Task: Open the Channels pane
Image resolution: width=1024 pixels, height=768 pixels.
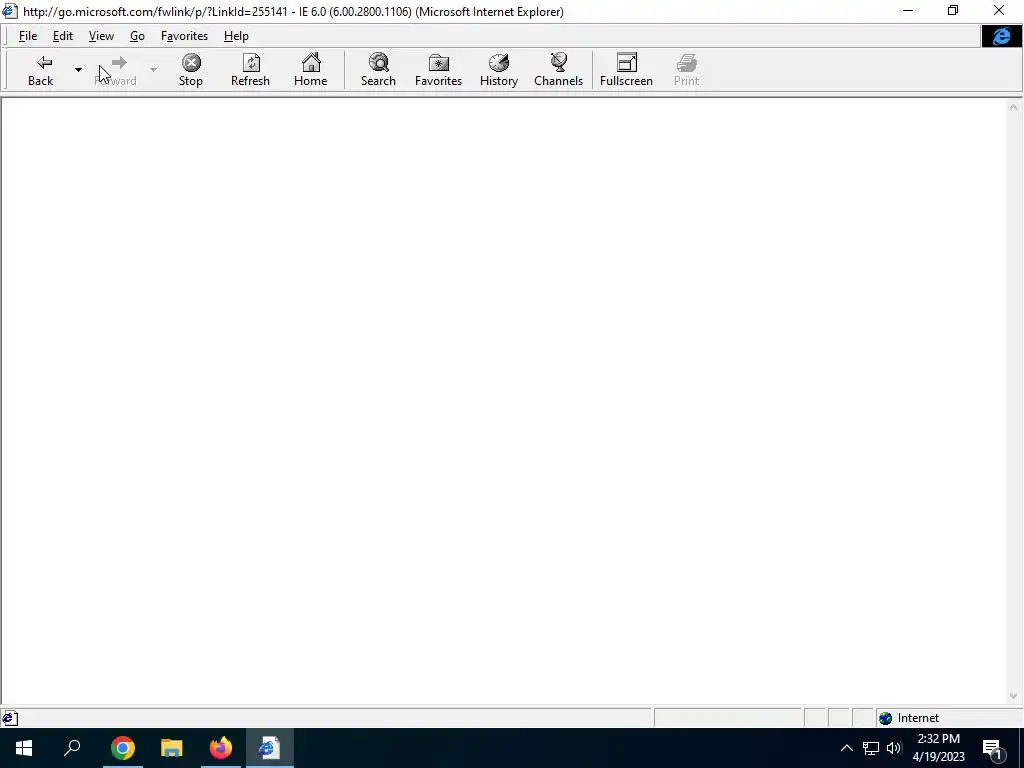Action: 558,71
